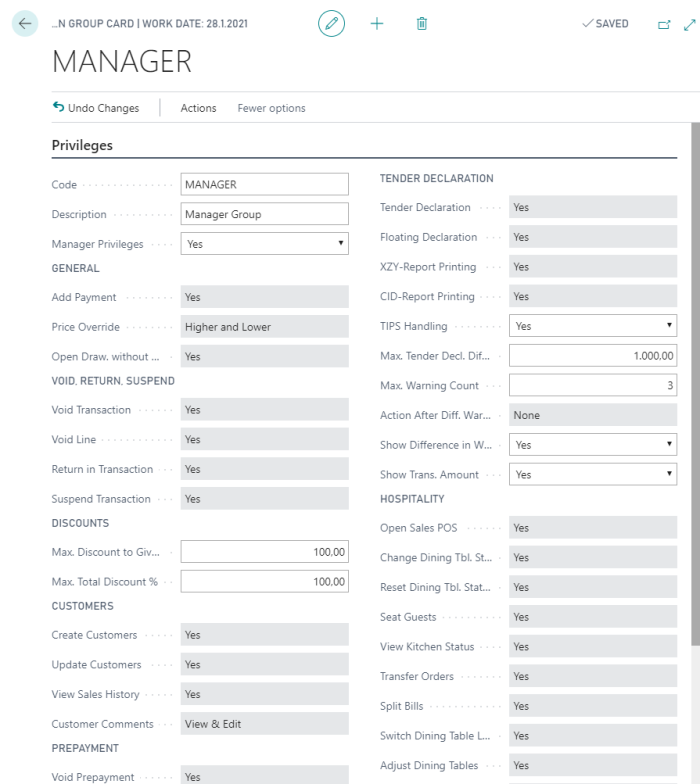This screenshot has height=784, width=700.
Task: Edit the Description field Manager Group
Action: click(264, 214)
